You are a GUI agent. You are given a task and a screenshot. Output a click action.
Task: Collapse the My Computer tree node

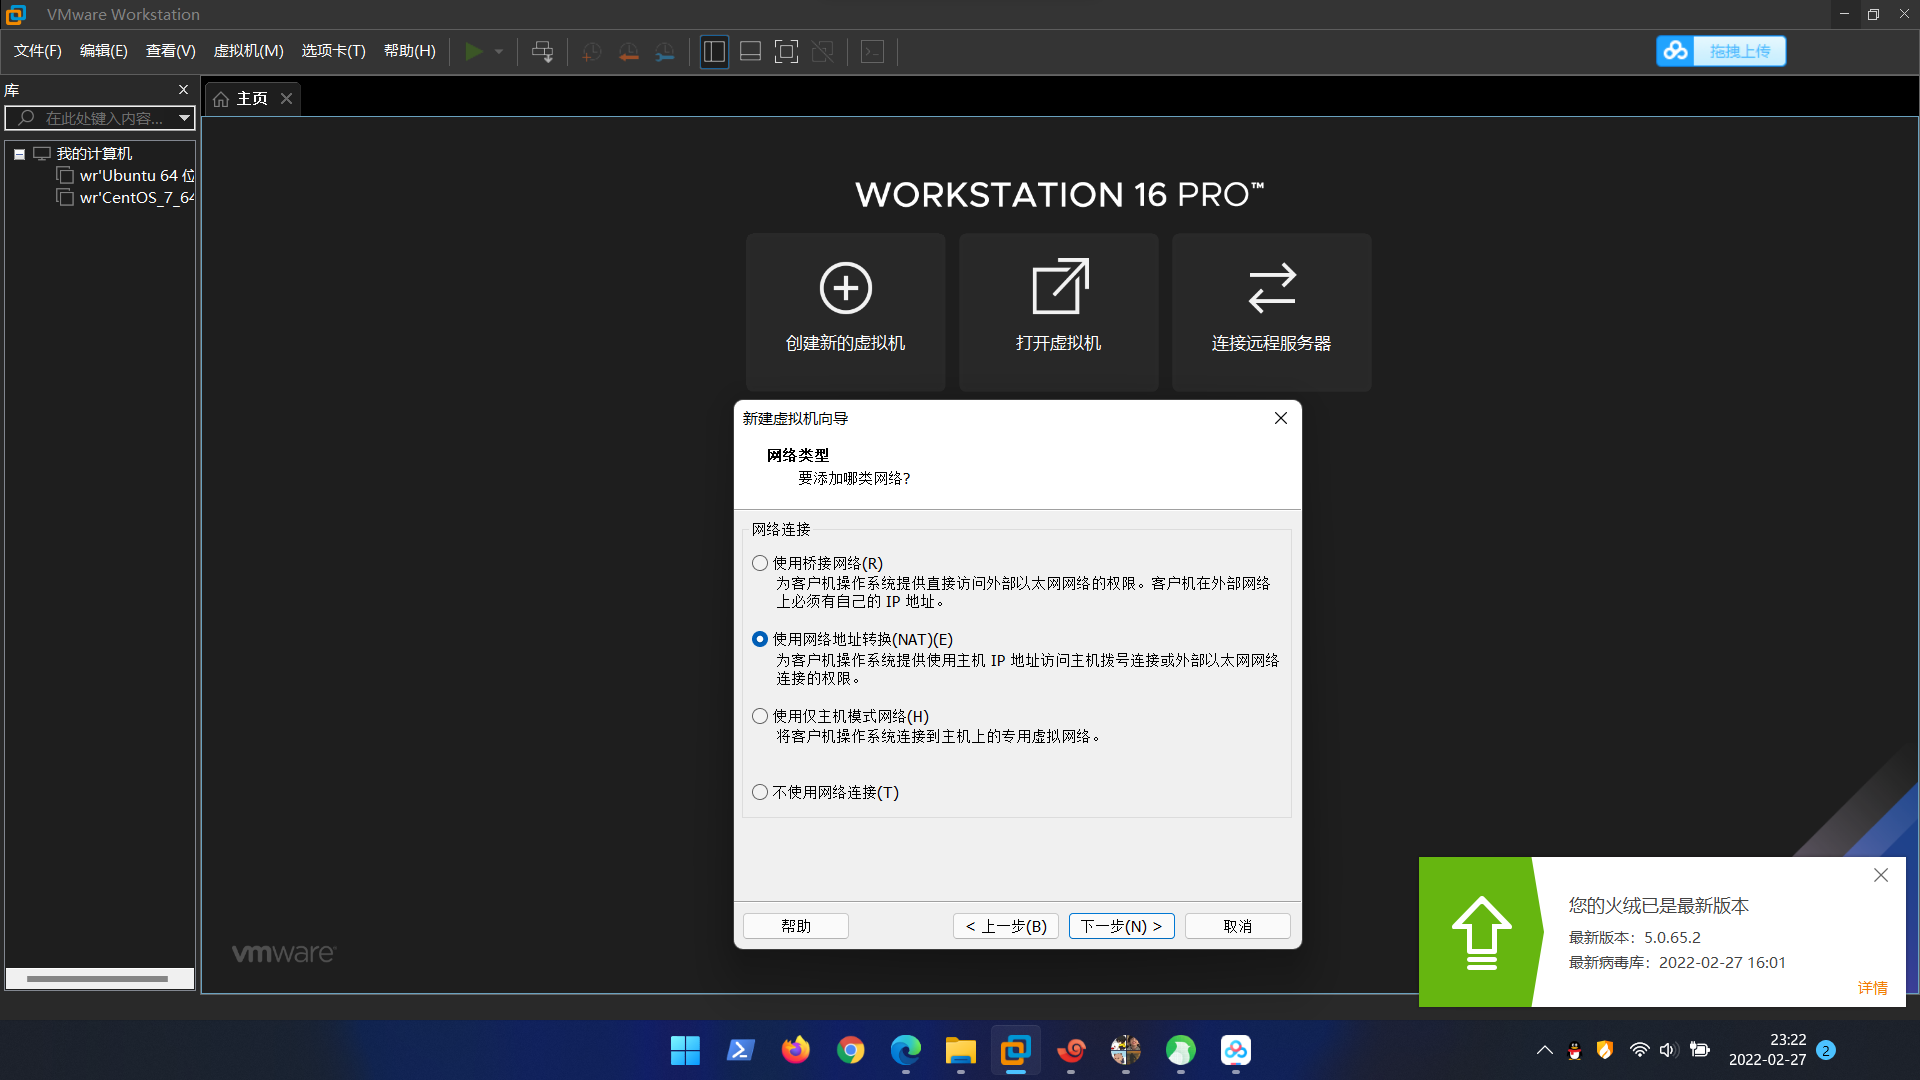[x=19, y=154]
